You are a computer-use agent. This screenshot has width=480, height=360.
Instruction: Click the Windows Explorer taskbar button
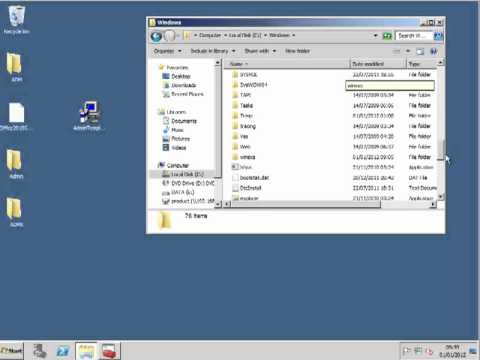tap(86, 351)
